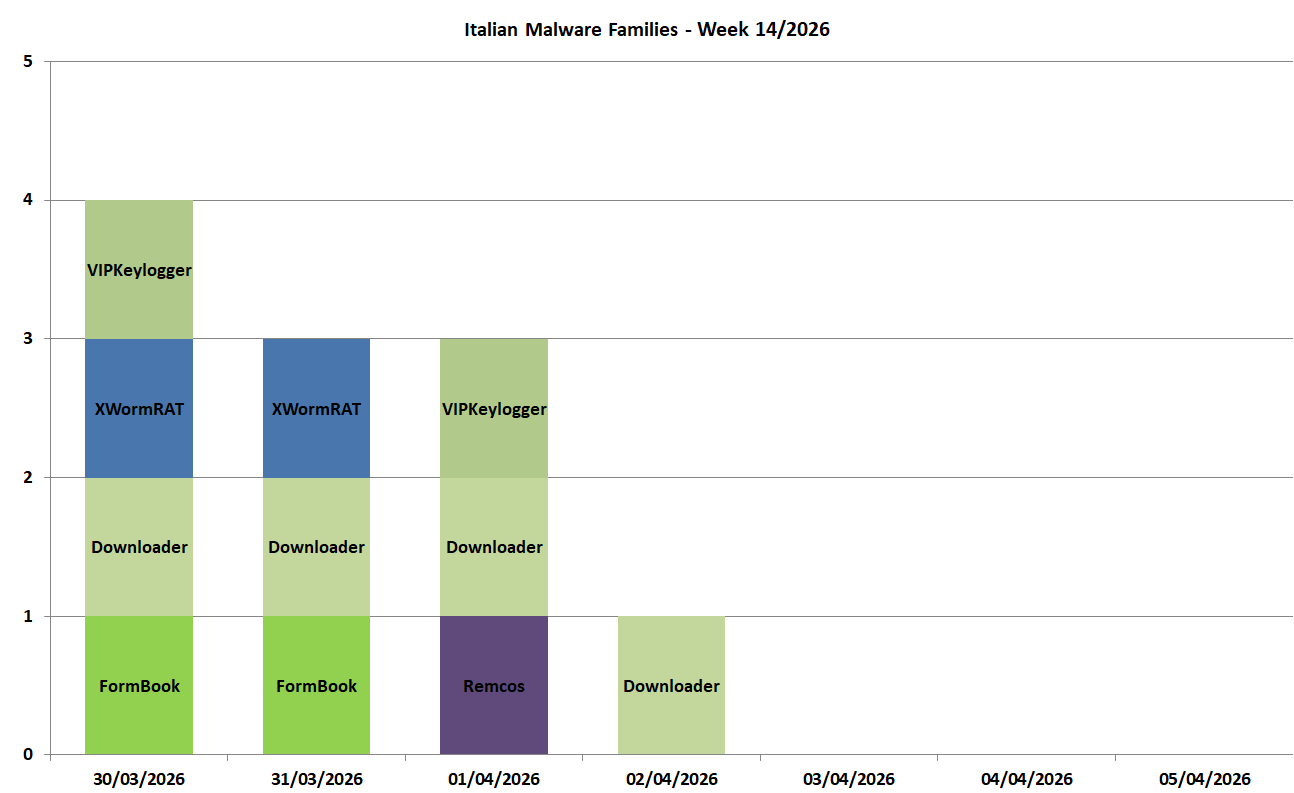This screenshot has width=1294, height=793.
Task: Click the Downloader bar on 02/04/2026
Action: [671, 686]
